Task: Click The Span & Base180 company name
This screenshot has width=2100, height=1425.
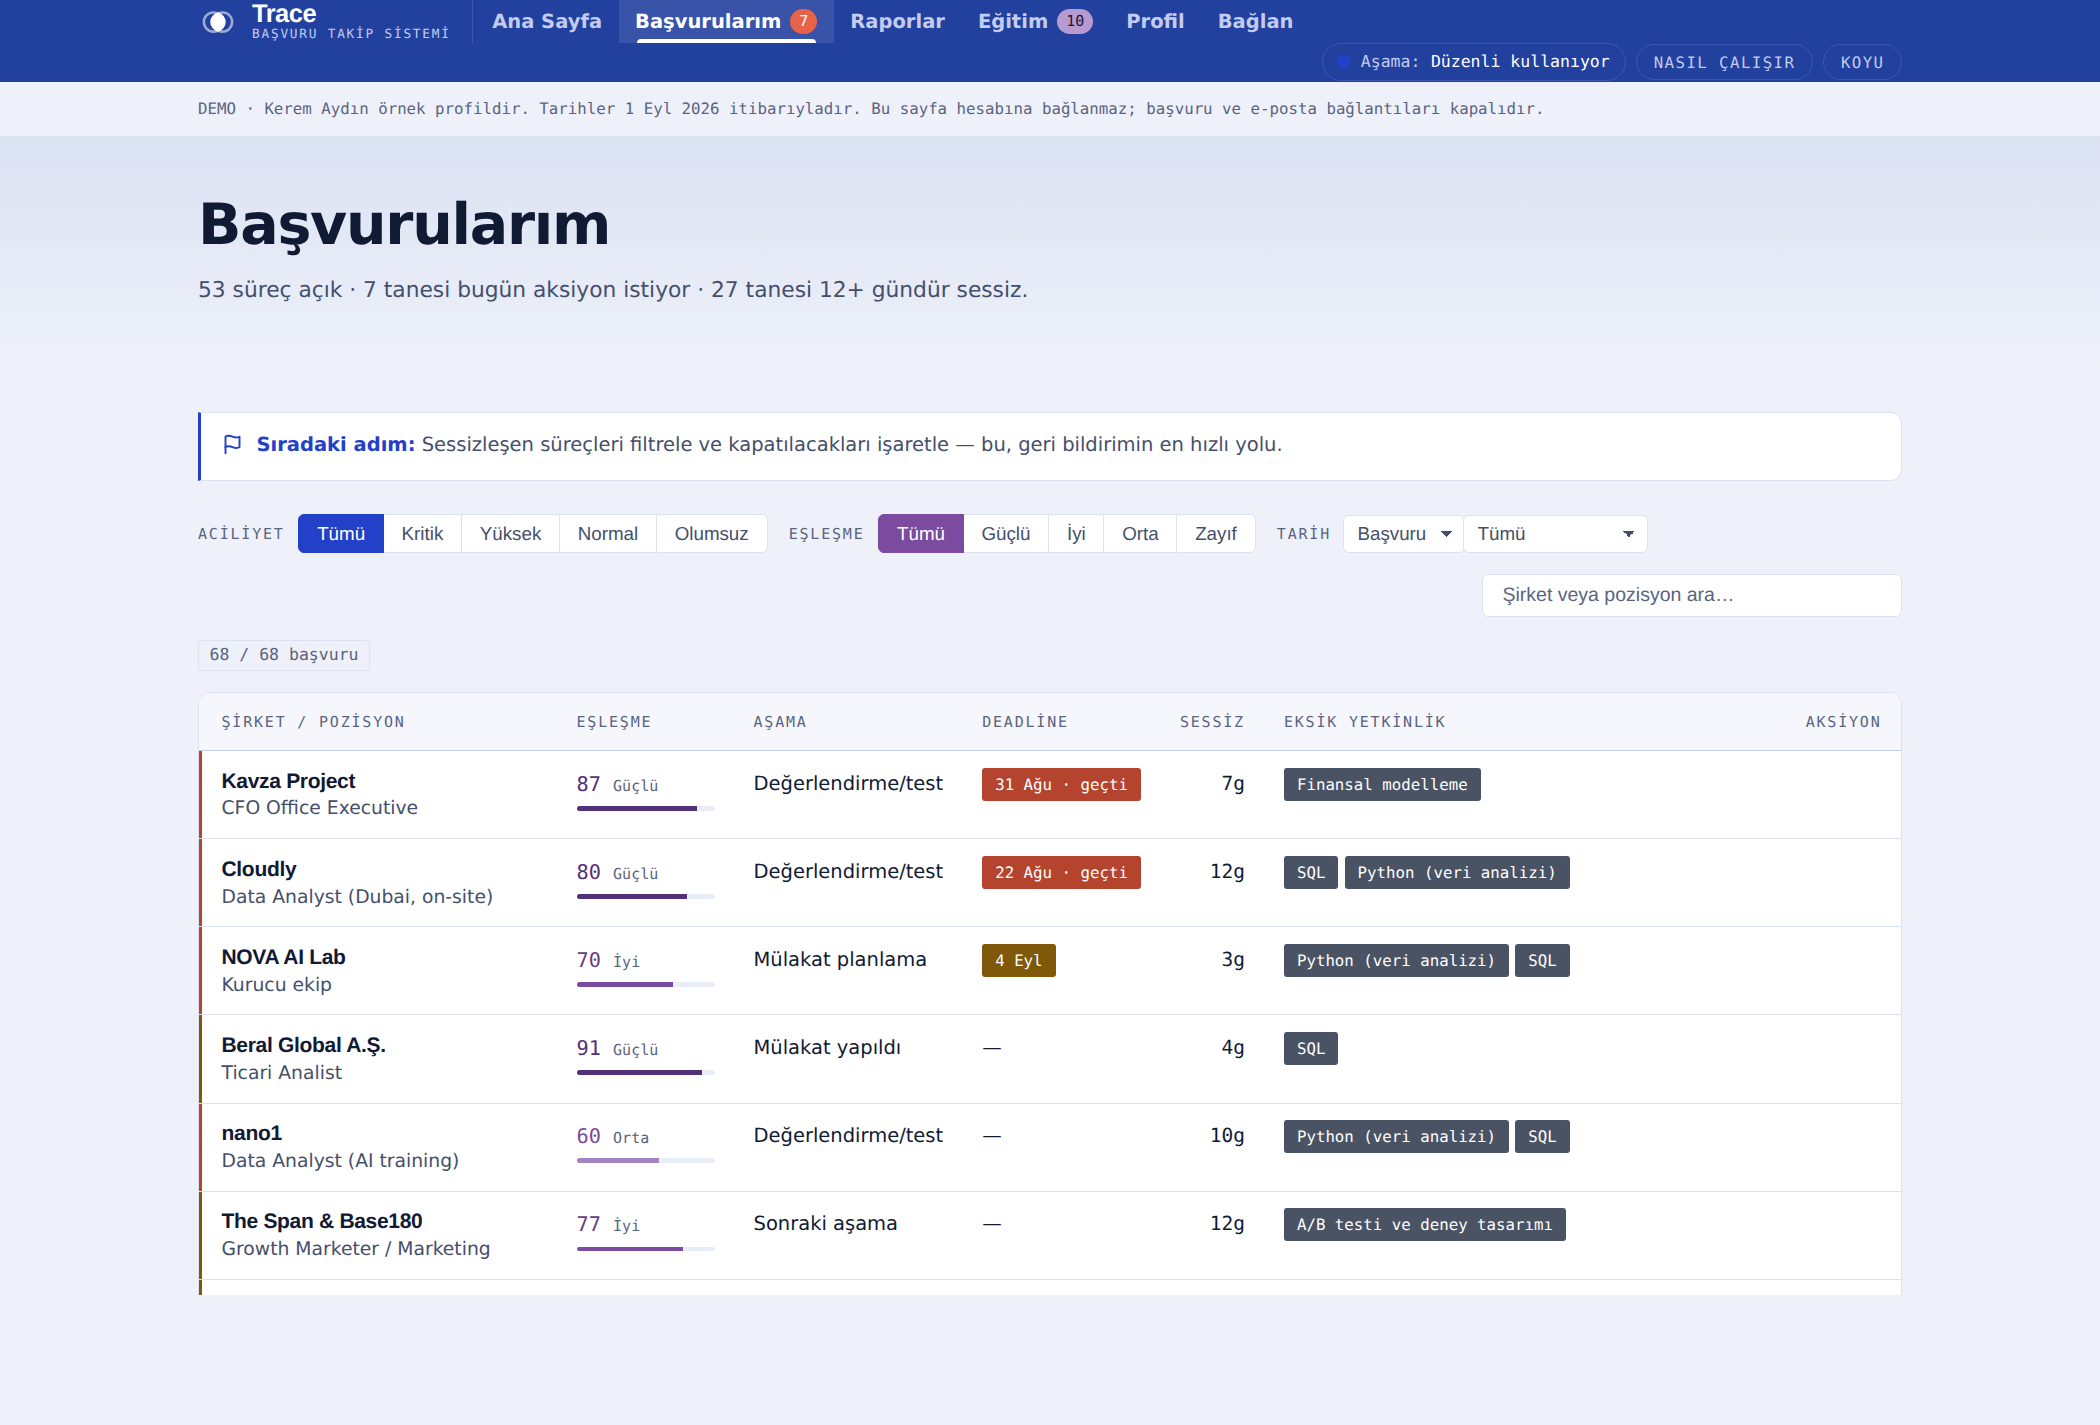Action: 322,1221
